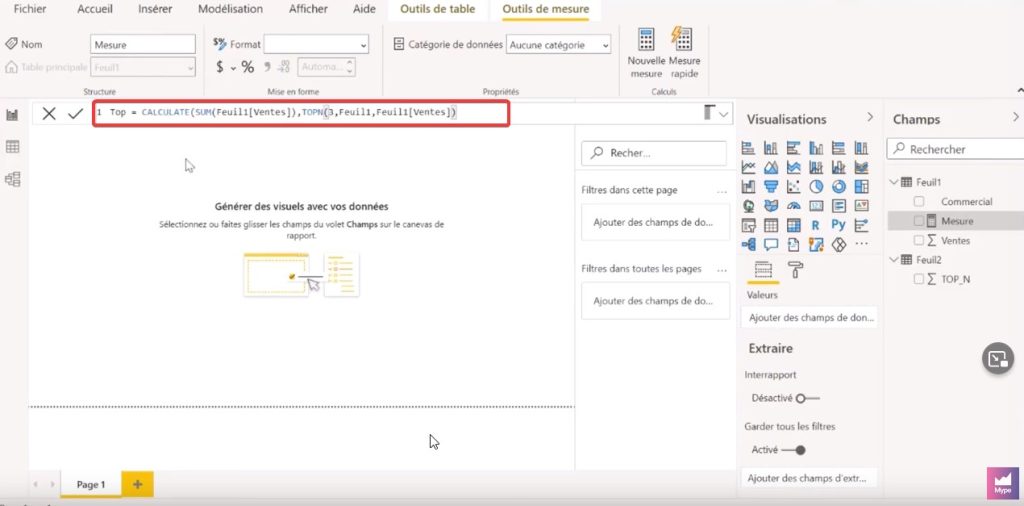Select the R script visual

pyautogui.click(x=816, y=225)
